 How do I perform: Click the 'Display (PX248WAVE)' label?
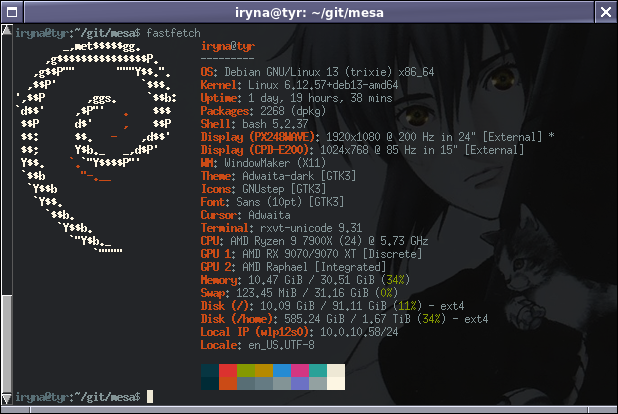(258, 137)
